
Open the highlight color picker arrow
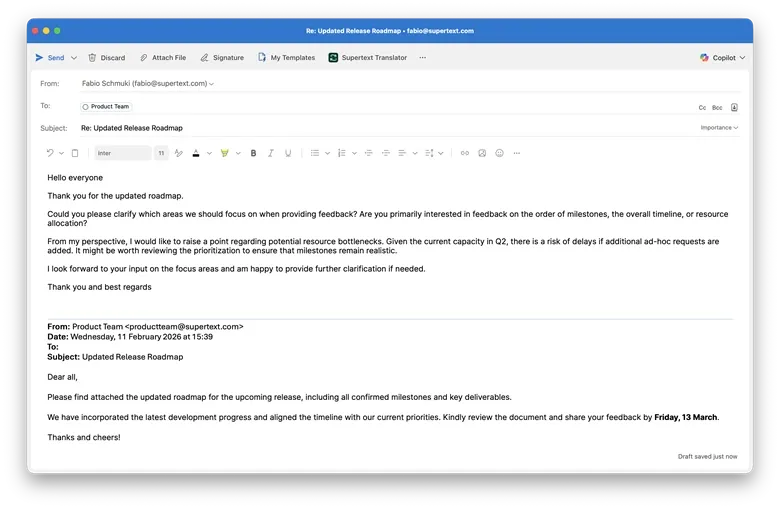pos(238,153)
